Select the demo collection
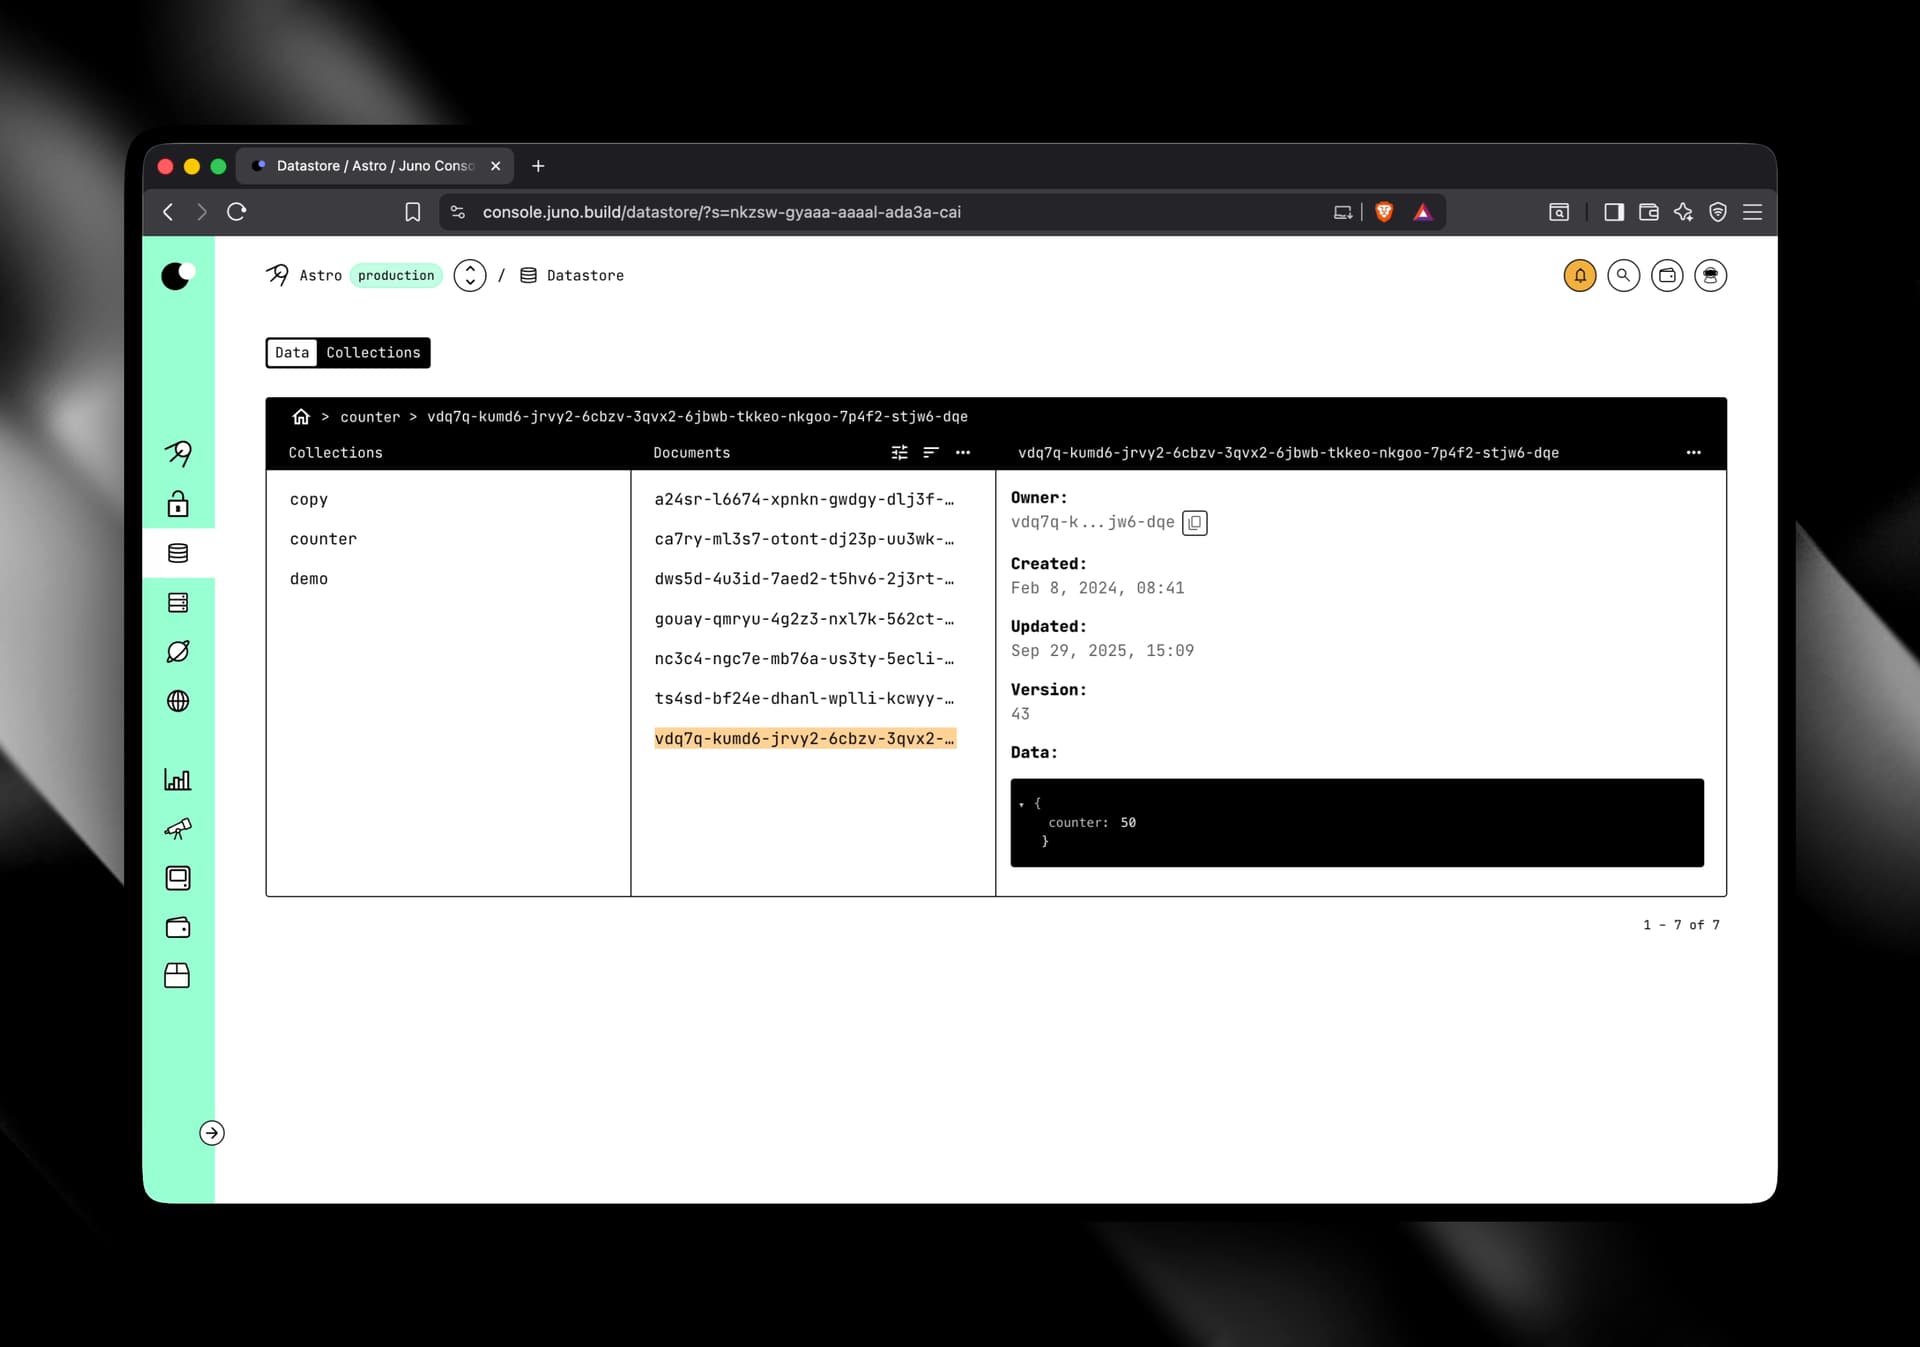 (x=309, y=579)
